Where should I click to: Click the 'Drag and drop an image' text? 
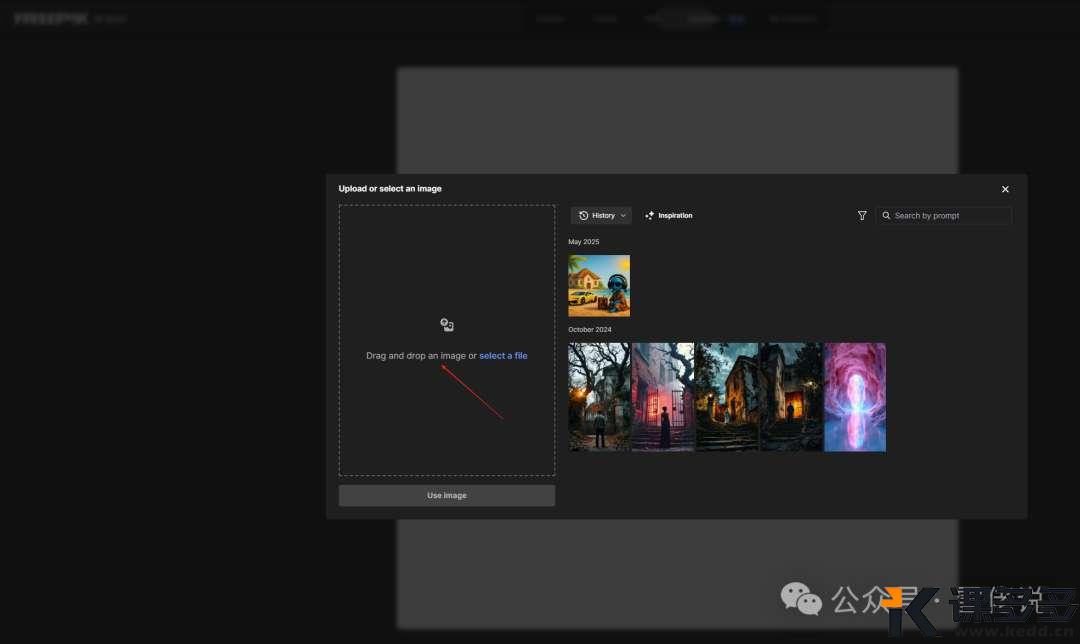415,356
